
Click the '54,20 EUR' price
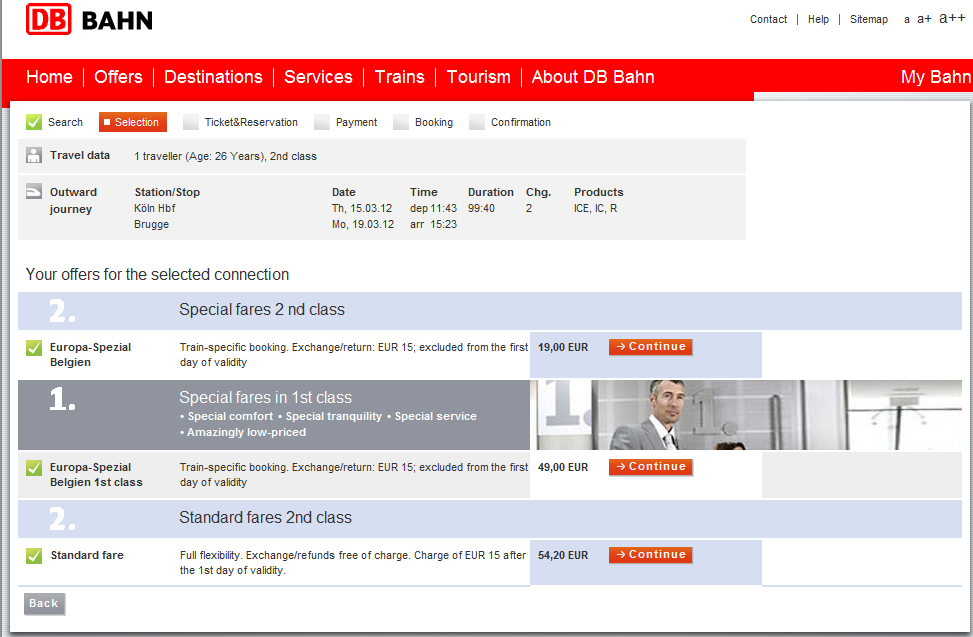[x=563, y=555]
